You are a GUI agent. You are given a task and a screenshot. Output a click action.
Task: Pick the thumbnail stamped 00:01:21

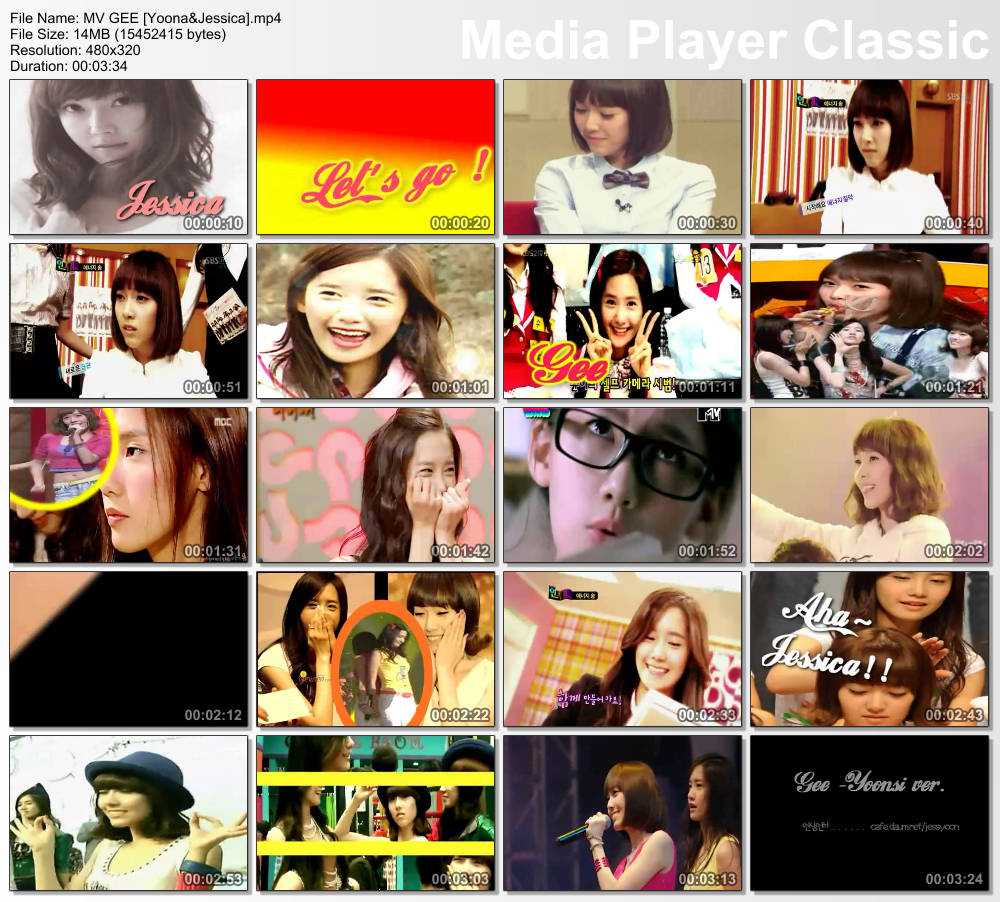(x=869, y=321)
